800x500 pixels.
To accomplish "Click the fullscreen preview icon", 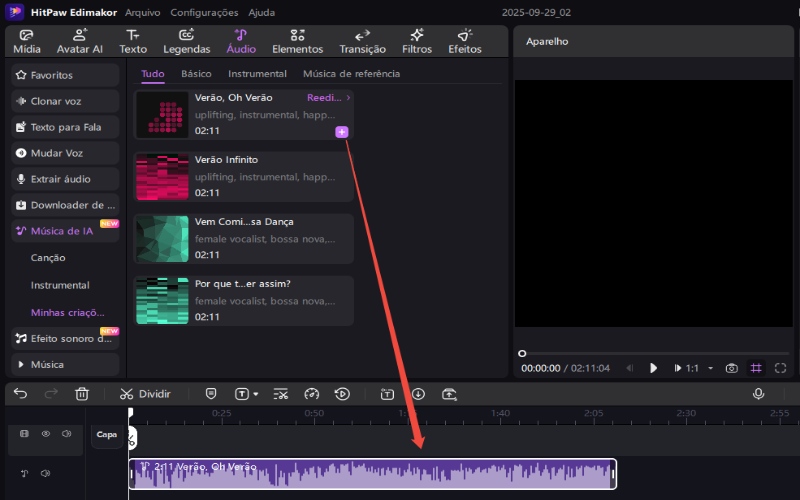I will (780, 368).
